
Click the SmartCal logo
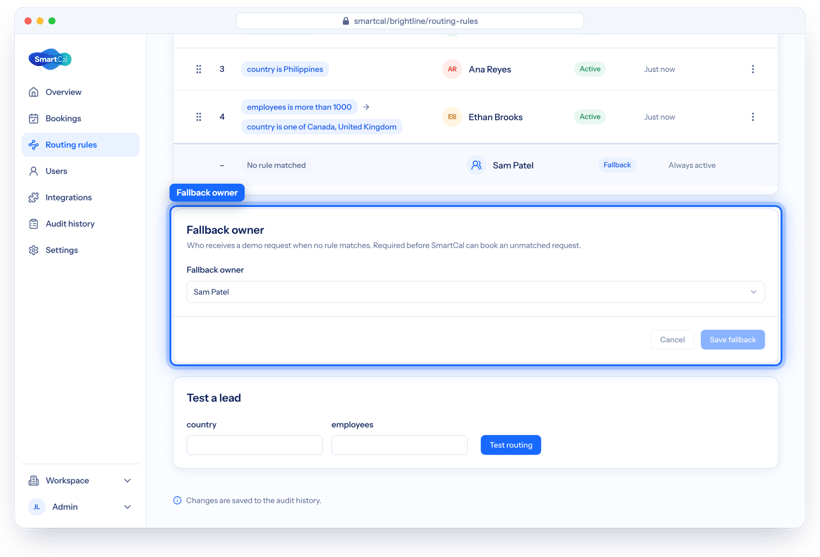click(x=50, y=59)
